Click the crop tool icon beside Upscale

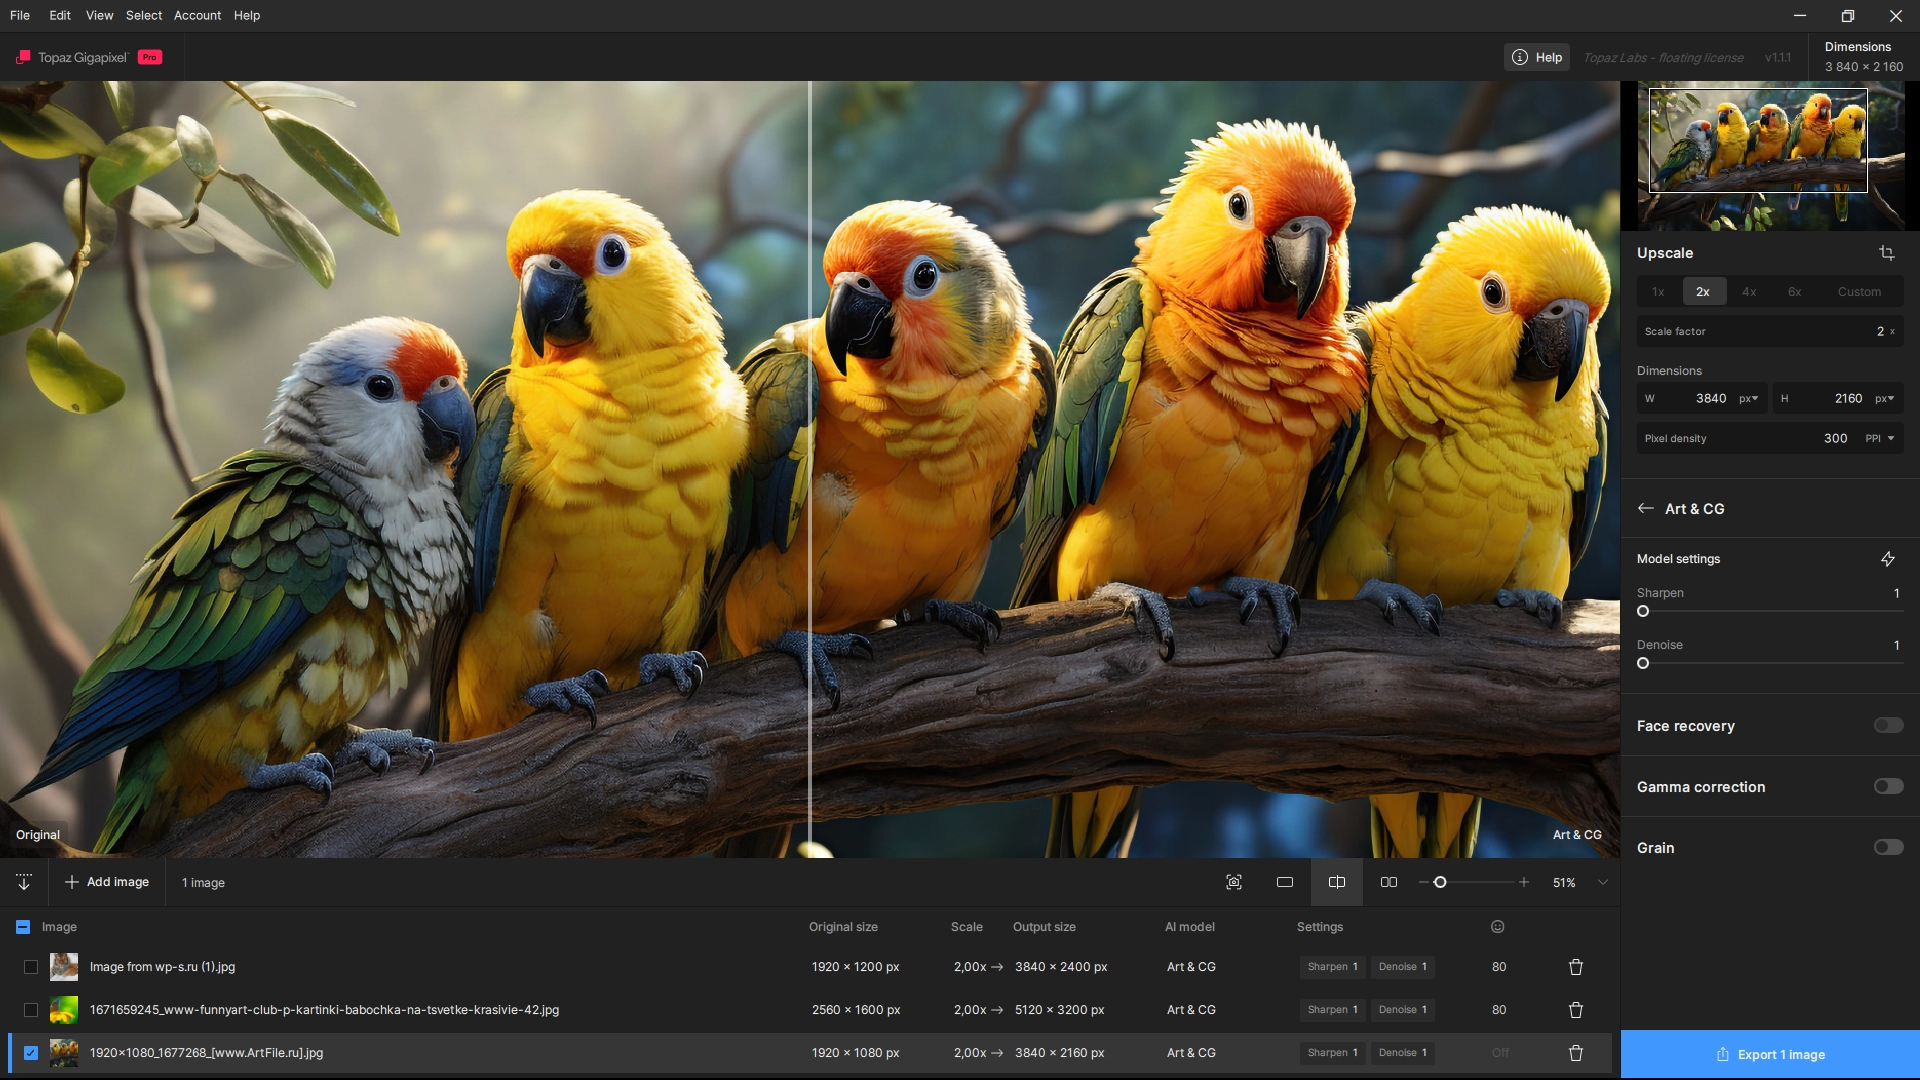coord(1886,253)
